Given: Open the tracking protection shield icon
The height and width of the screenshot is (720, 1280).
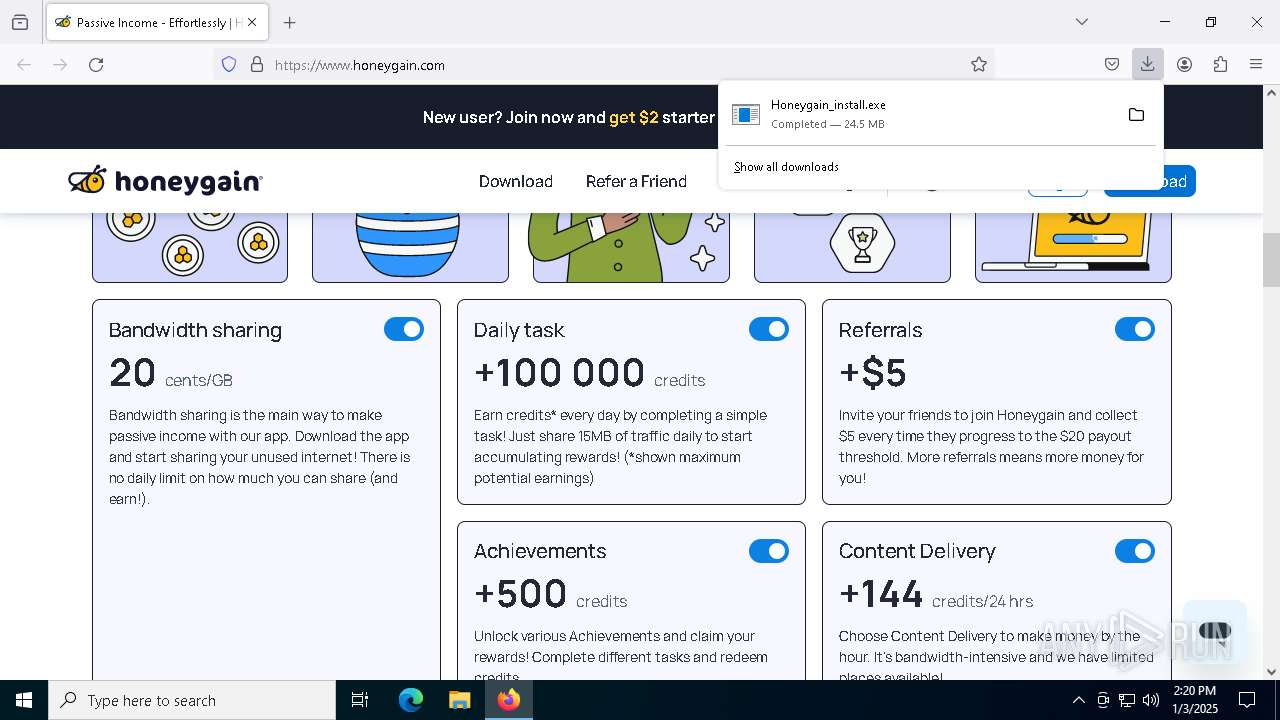Looking at the screenshot, I should tap(229, 64).
